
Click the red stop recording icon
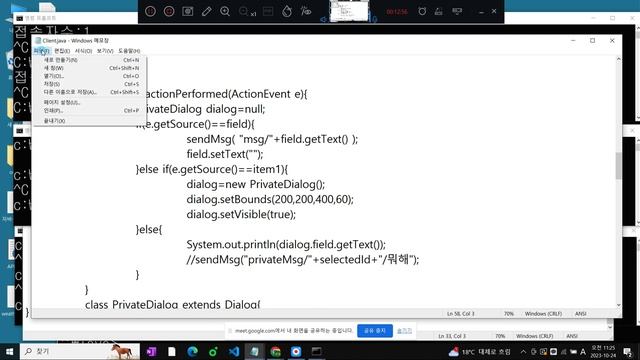point(169,11)
